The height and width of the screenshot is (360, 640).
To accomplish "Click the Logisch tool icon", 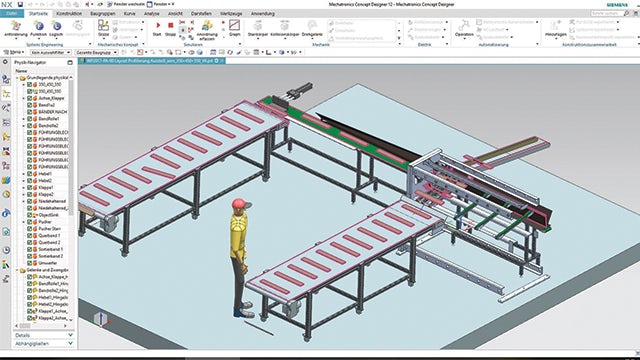I will coord(56,26).
